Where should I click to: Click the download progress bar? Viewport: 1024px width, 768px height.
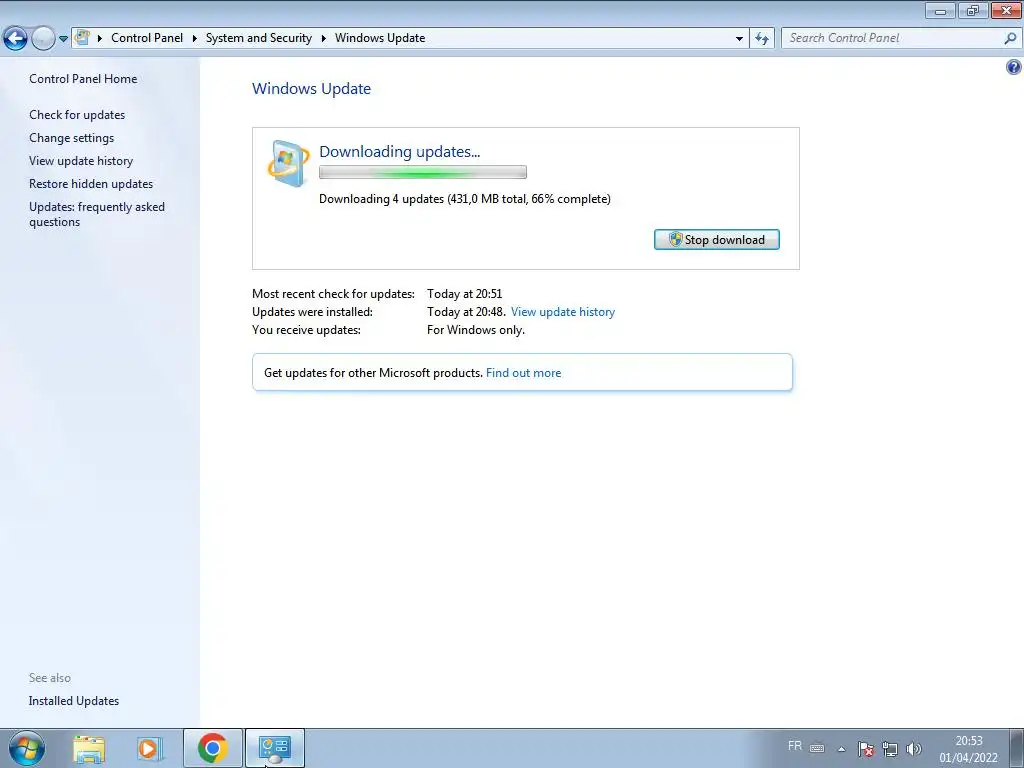point(423,172)
